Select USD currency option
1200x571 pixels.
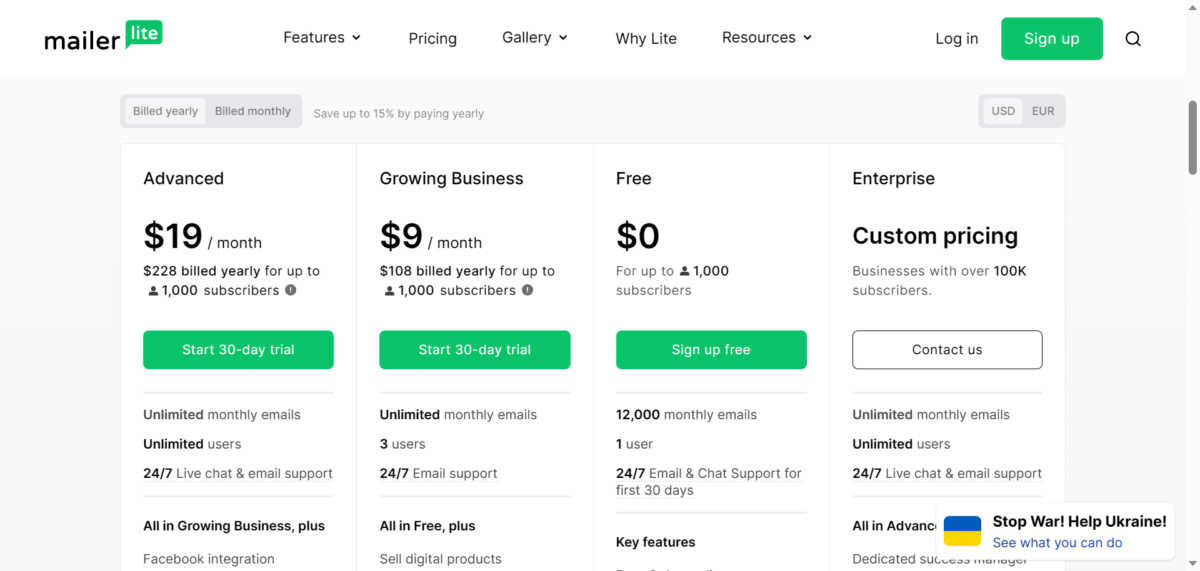click(x=1003, y=111)
